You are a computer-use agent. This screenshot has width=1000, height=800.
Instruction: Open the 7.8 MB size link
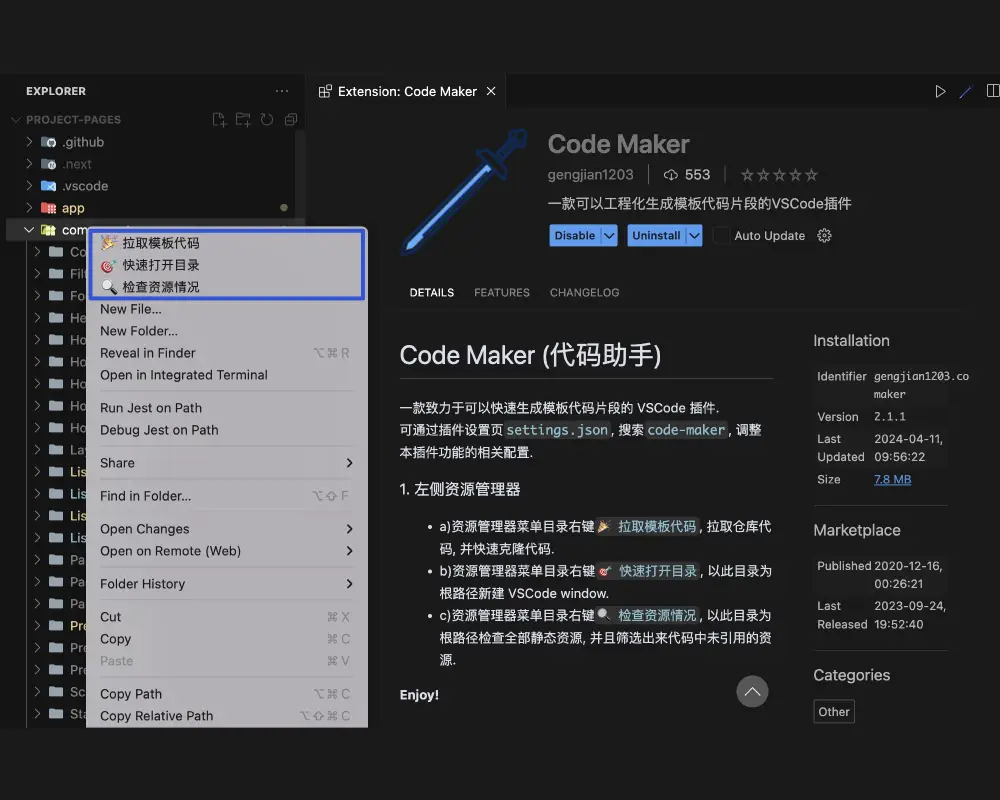(892, 479)
